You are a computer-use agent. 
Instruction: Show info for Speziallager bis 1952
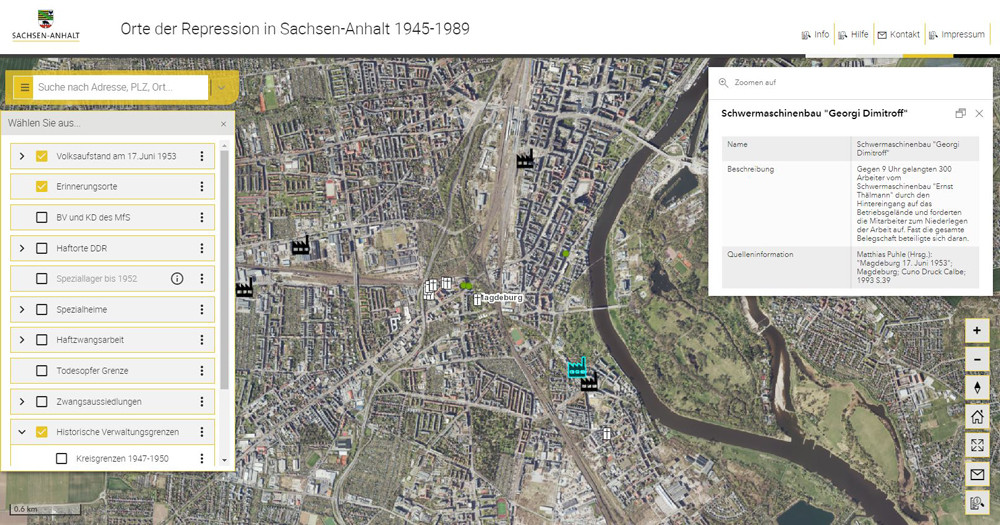(x=177, y=279)
